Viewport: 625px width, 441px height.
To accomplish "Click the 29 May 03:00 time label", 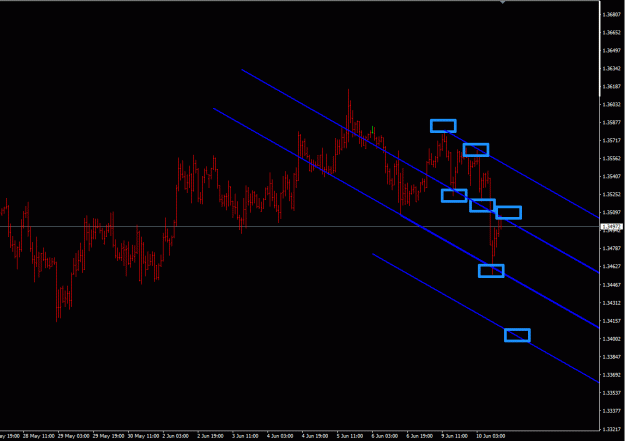I will click(74, 436).
